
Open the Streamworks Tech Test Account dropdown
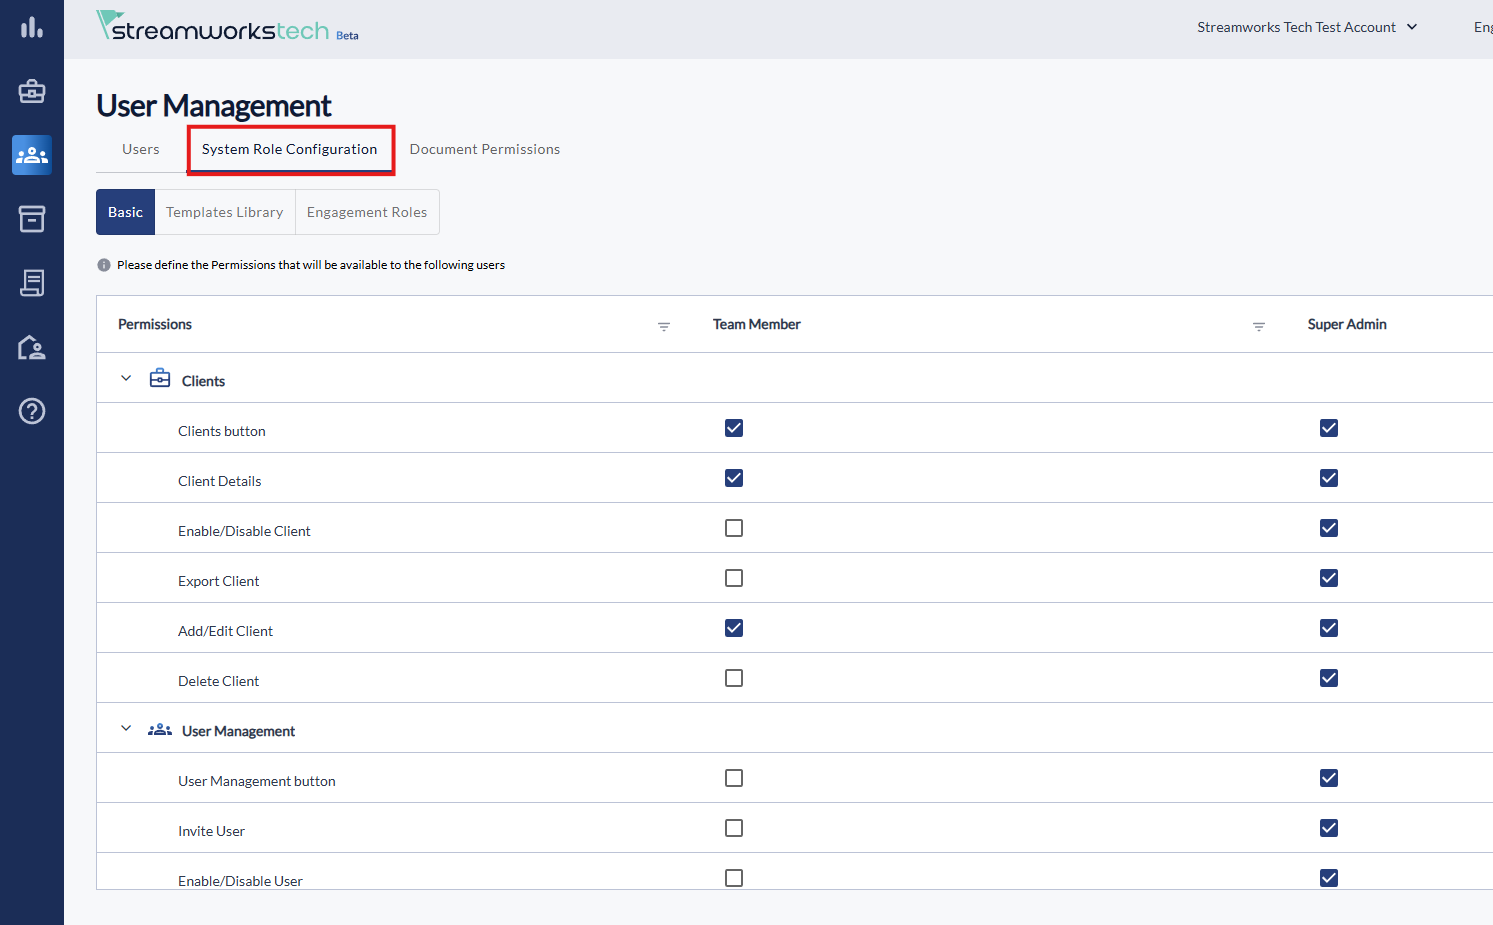pos(1307,27)
